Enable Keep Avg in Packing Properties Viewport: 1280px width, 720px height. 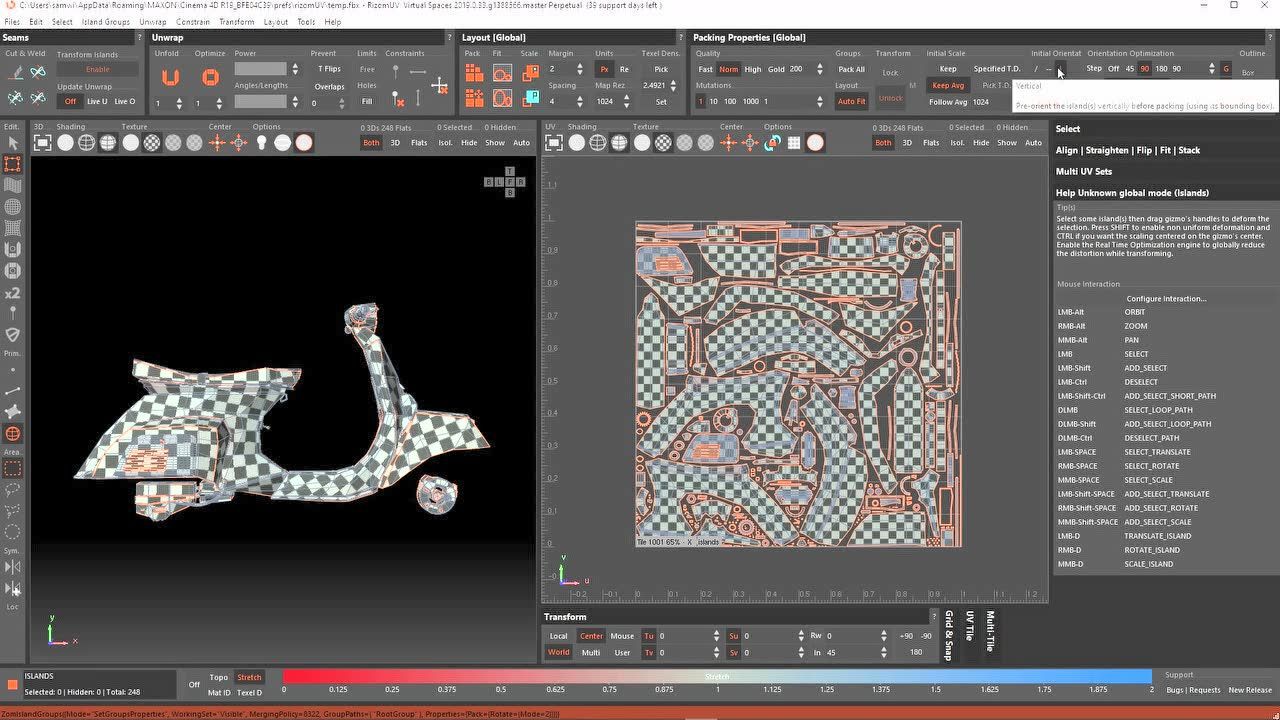click(x=947, y=84)
